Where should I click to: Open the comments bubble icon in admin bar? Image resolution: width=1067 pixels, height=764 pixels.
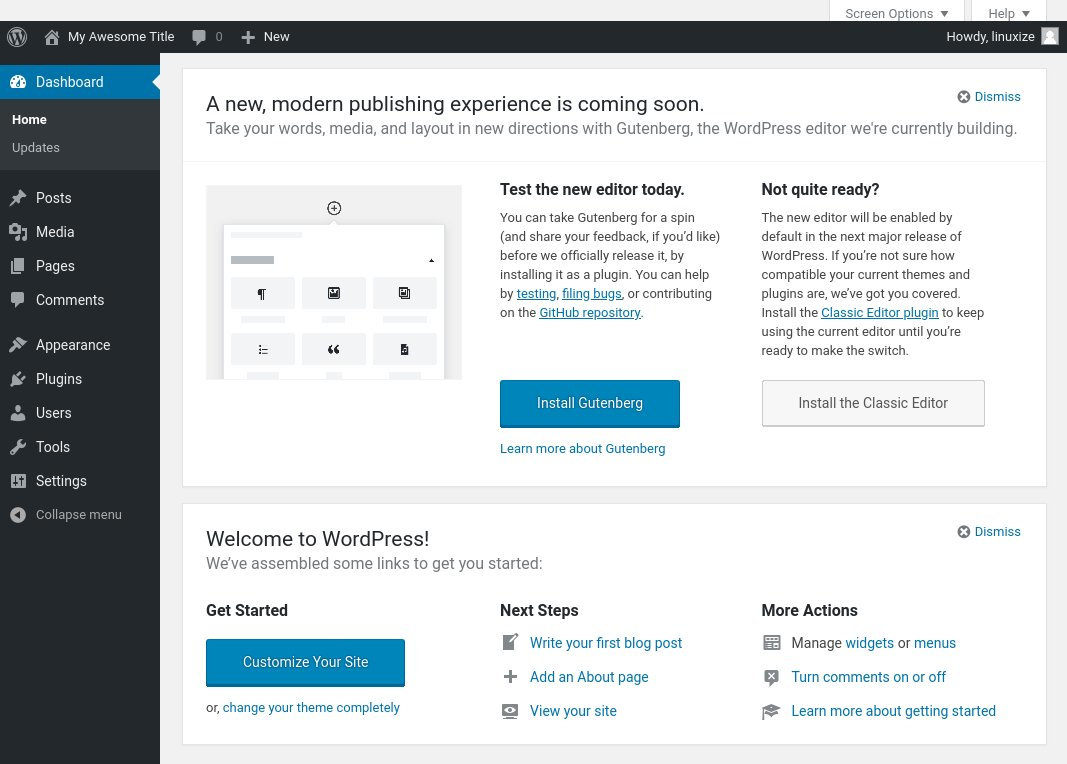199,37
